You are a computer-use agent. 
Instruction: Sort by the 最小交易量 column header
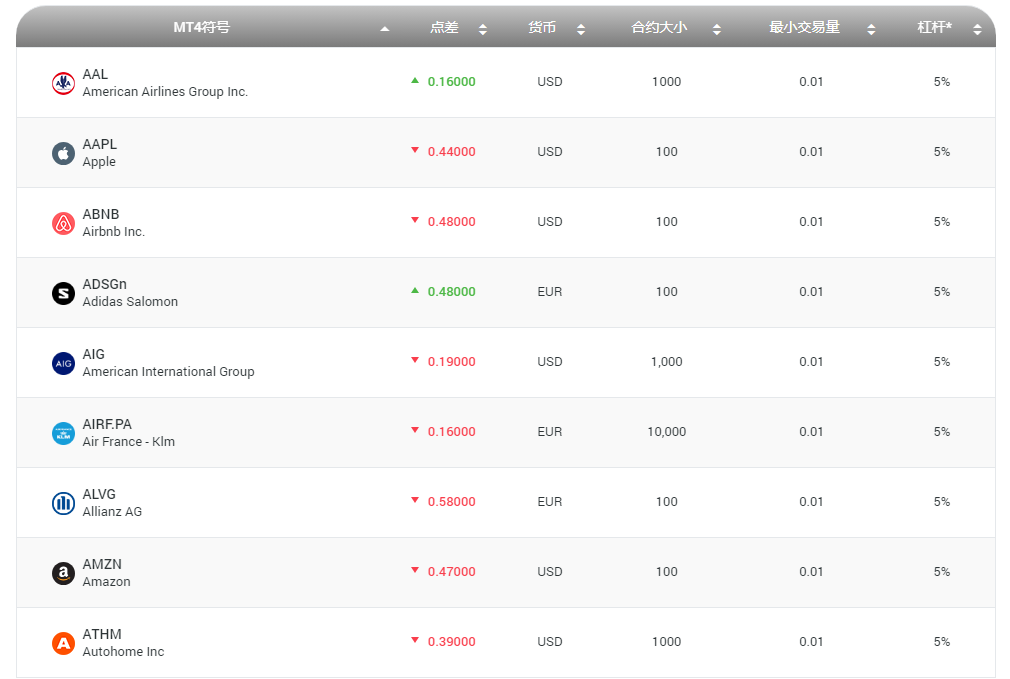[805, 27]
